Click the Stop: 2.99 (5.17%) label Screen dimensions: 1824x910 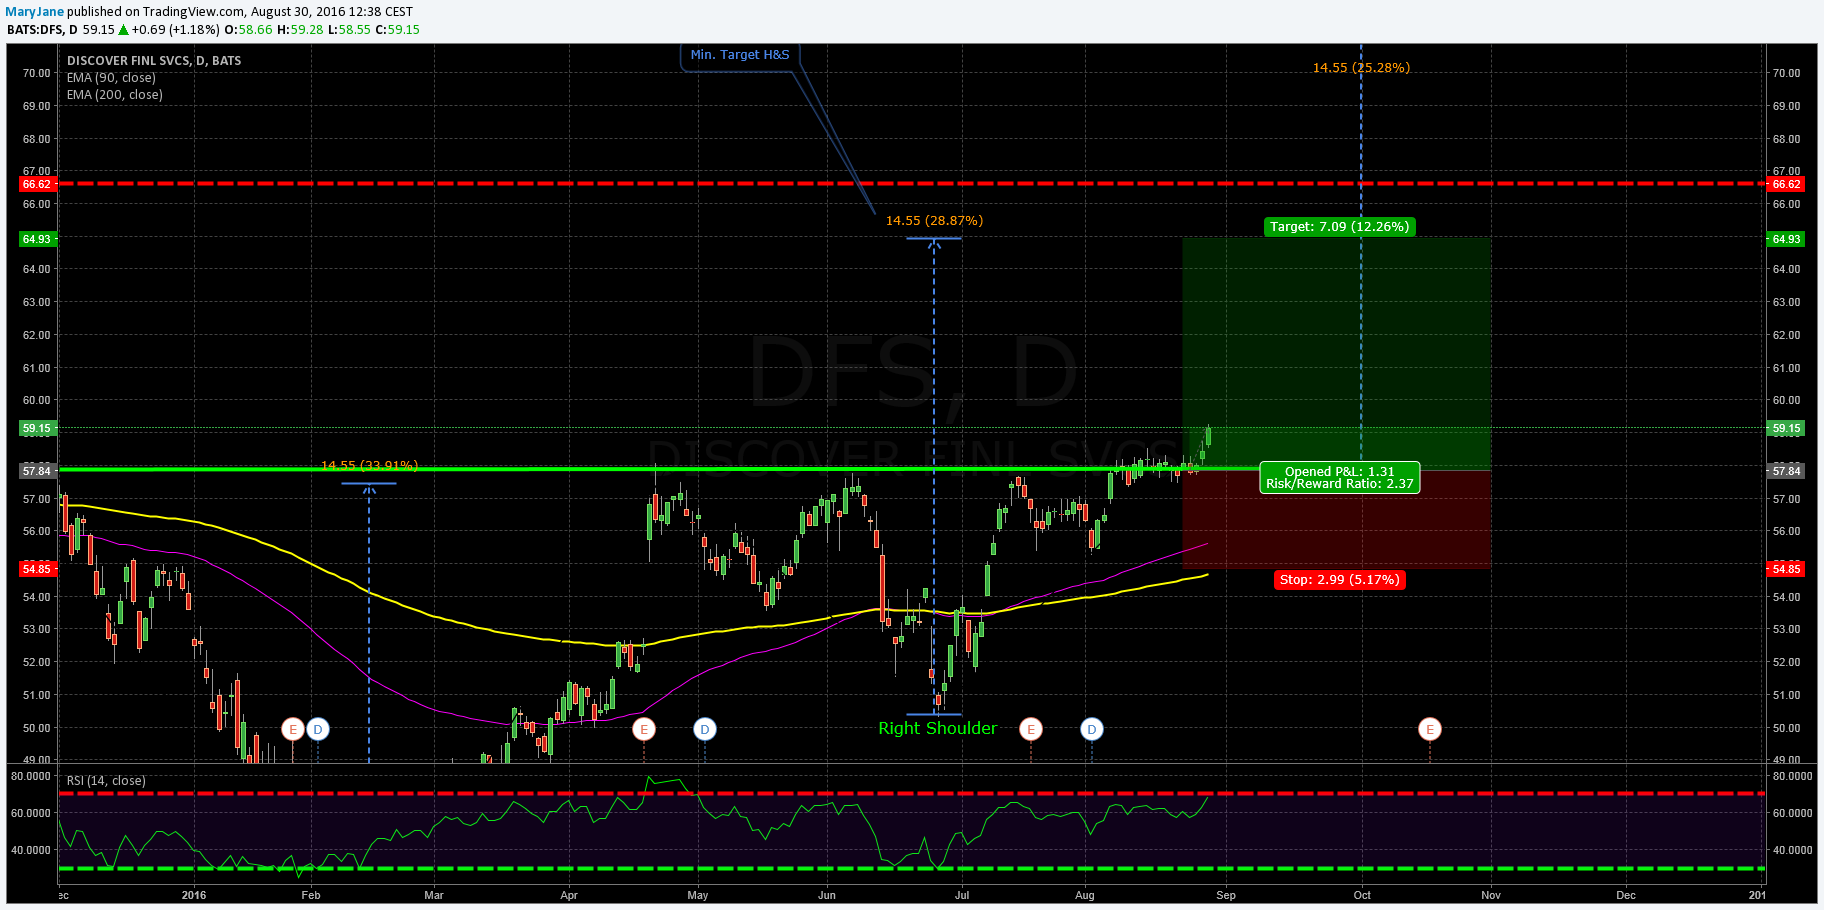[x=1340, y=580]
